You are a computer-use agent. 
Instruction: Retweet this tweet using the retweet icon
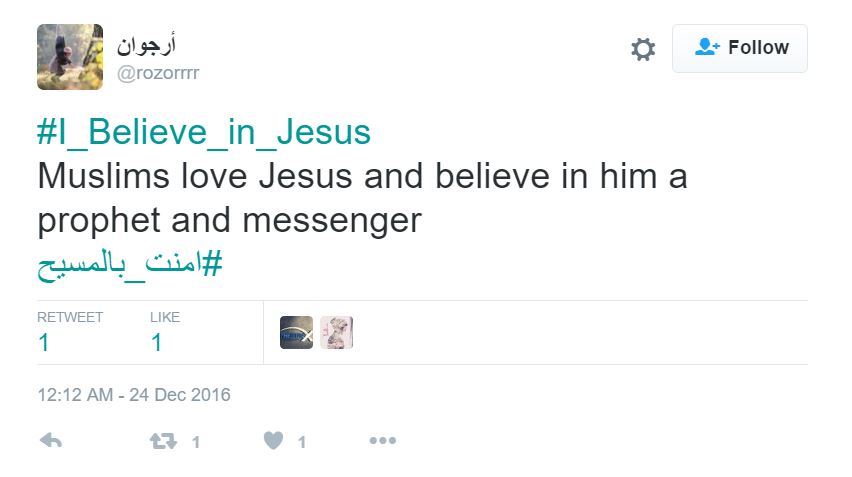(162, 441)
